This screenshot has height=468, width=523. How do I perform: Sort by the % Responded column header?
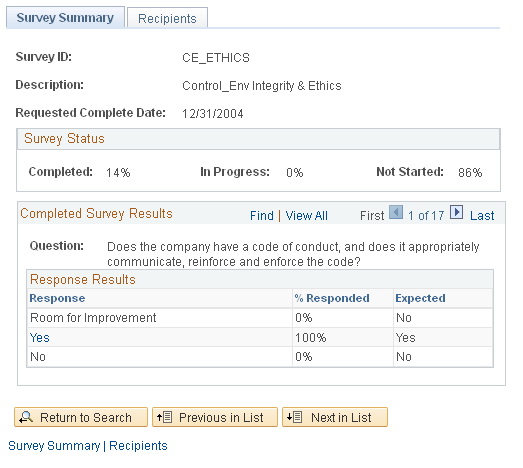coord(332,298)
